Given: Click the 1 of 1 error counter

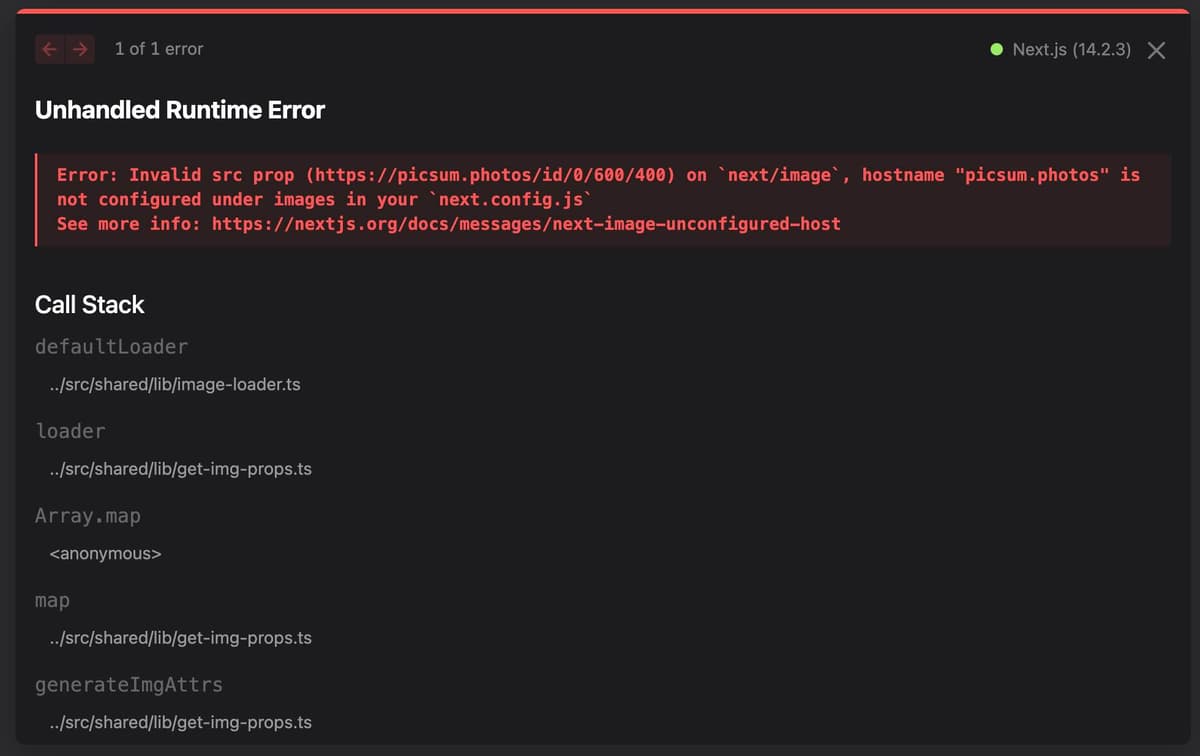Looking at the screenshot, I should (x=158, y=48).
